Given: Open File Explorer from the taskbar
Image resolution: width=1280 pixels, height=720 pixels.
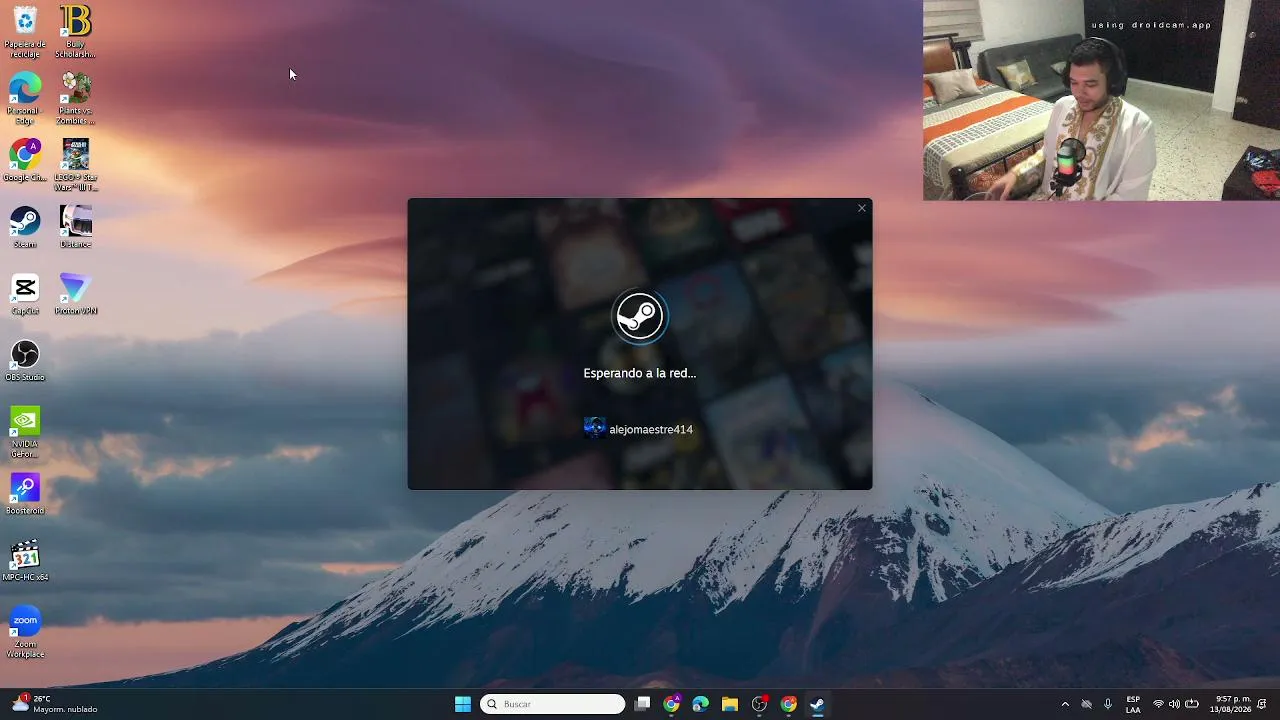Looking at the screenshot, I should point(730,704).
